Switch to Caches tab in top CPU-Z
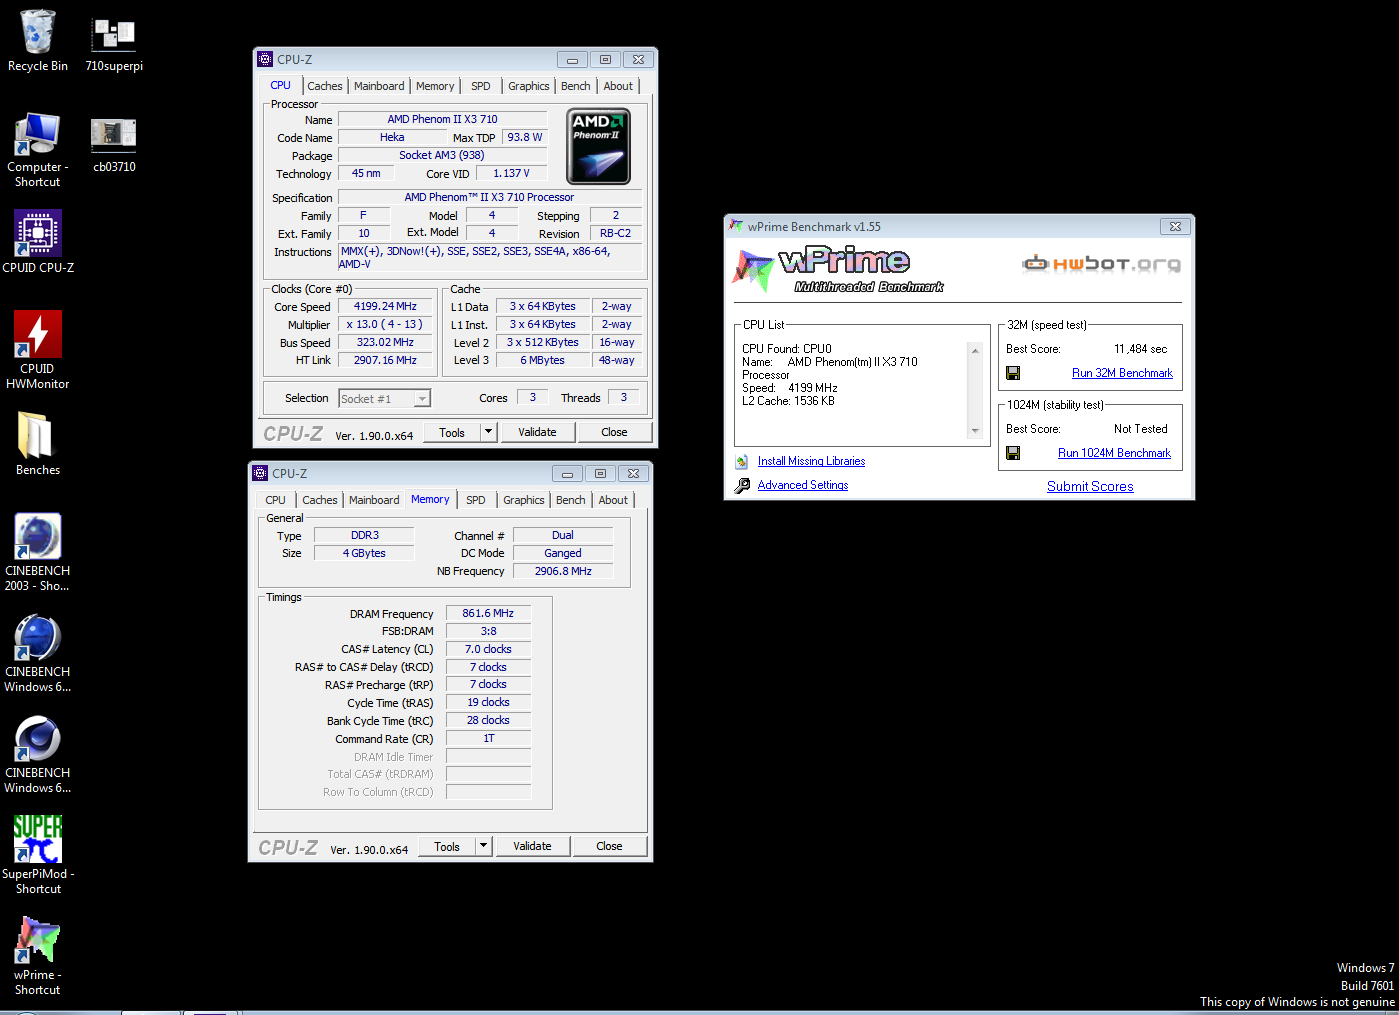Image resolution: width=1399 pixels, height=1015 pixels. [325, 86]
